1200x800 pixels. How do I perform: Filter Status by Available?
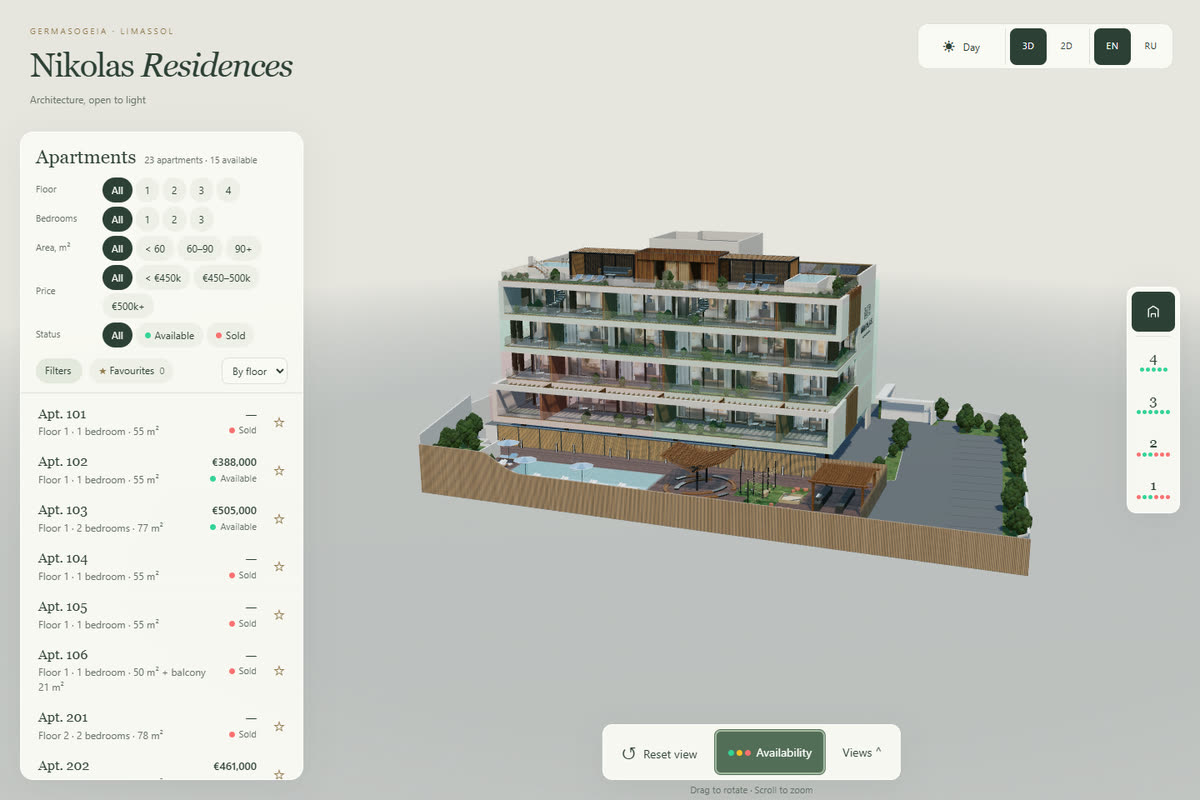click(169, 336)
